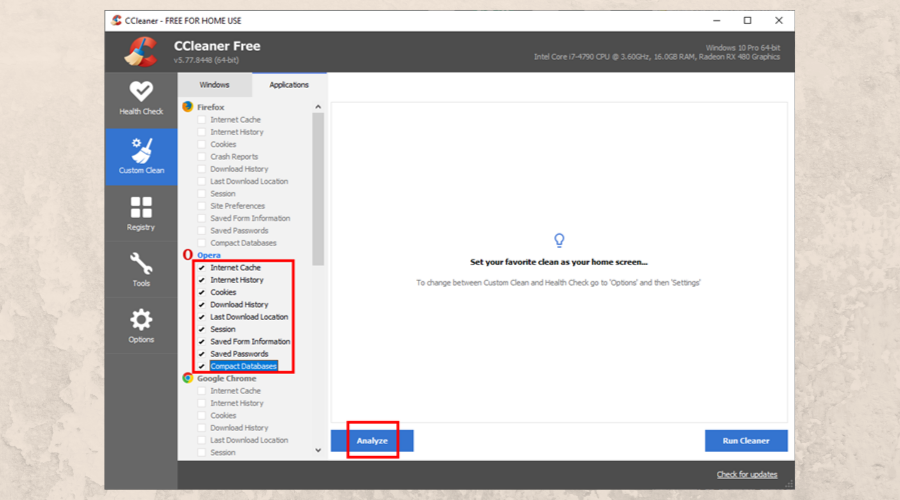900x500 pixels.
Task: Click the window resize grip corner
Action: coord(790,485)
